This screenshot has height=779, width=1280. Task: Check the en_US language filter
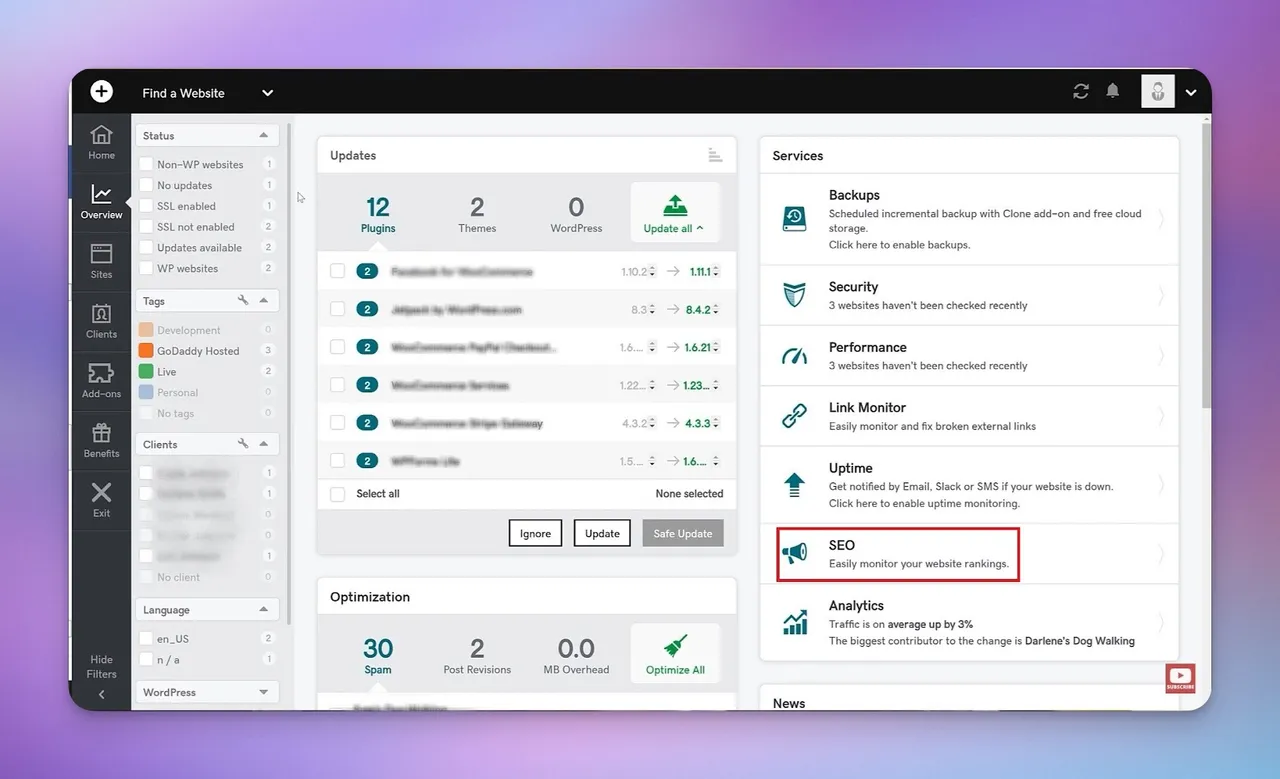click(146, 638)
